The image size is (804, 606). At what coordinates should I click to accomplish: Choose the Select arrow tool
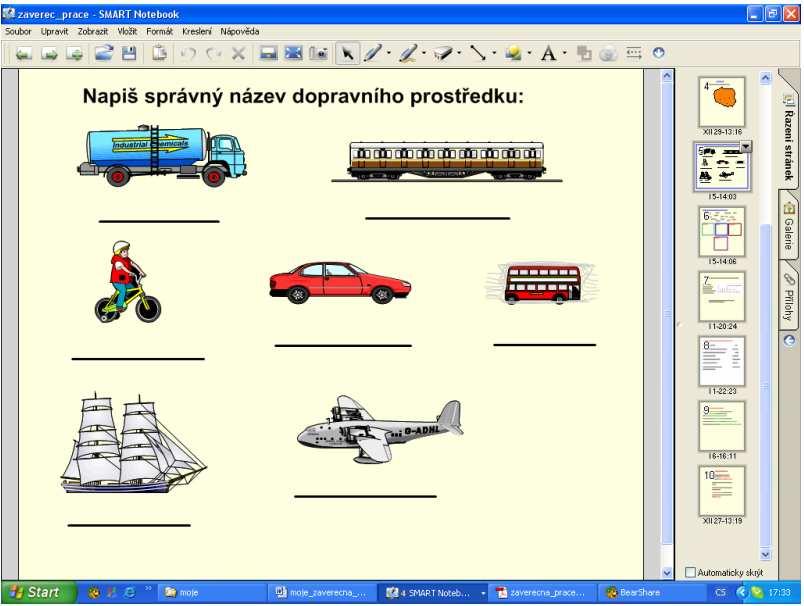pos(347,53)
